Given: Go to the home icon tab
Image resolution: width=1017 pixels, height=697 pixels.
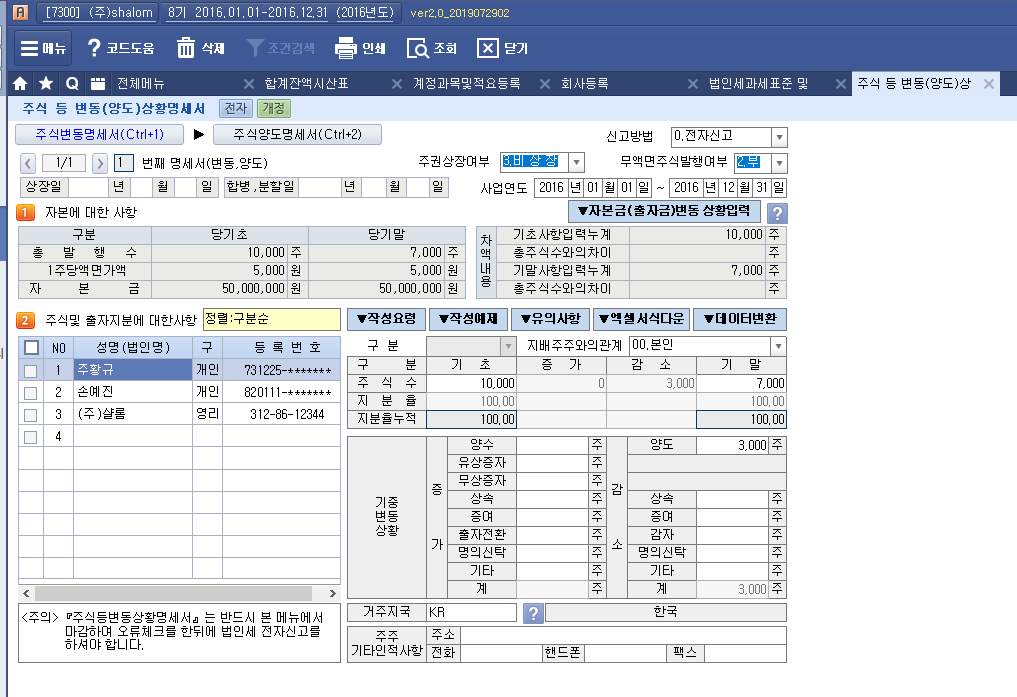Looking at the screenshot, I should click(20, 83).
